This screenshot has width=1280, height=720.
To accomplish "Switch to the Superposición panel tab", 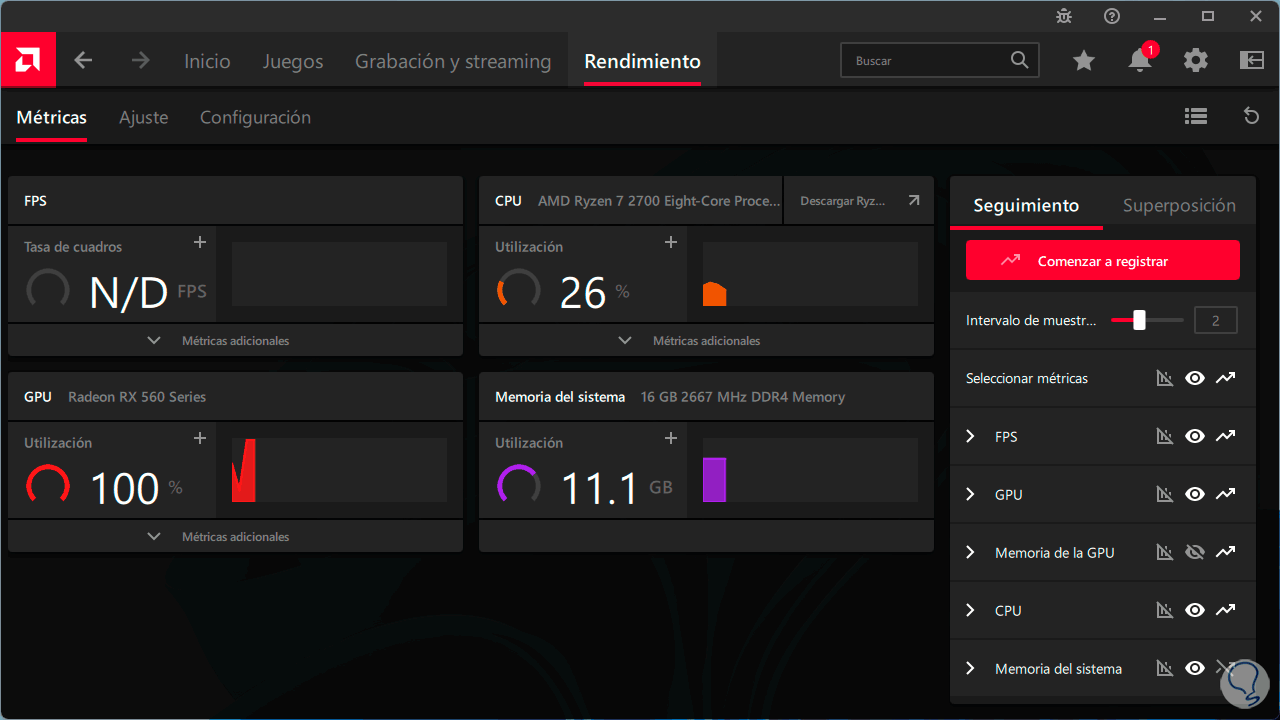I will [x=1179, y=205].
